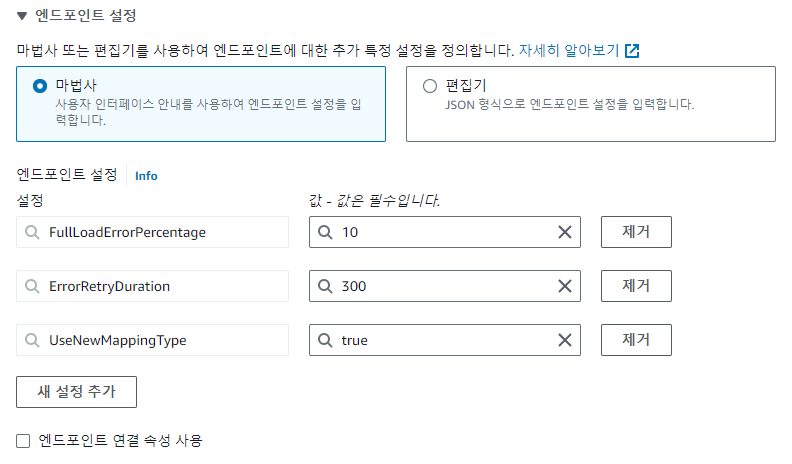Remove the FullLoadErrorPercentage setting with 제거
The width and height of the screenshot is (792, 464).
coord(636,232)
